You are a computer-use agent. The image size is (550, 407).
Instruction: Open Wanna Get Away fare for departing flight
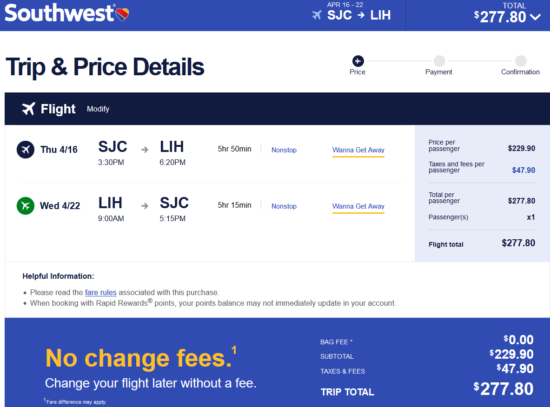point(358,150)
